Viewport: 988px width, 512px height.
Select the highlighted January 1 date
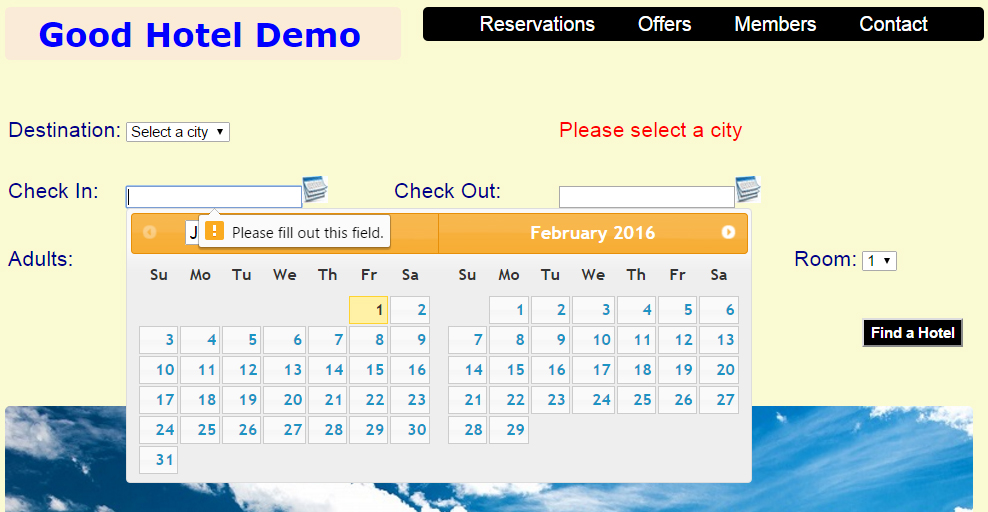click(369, 310)
